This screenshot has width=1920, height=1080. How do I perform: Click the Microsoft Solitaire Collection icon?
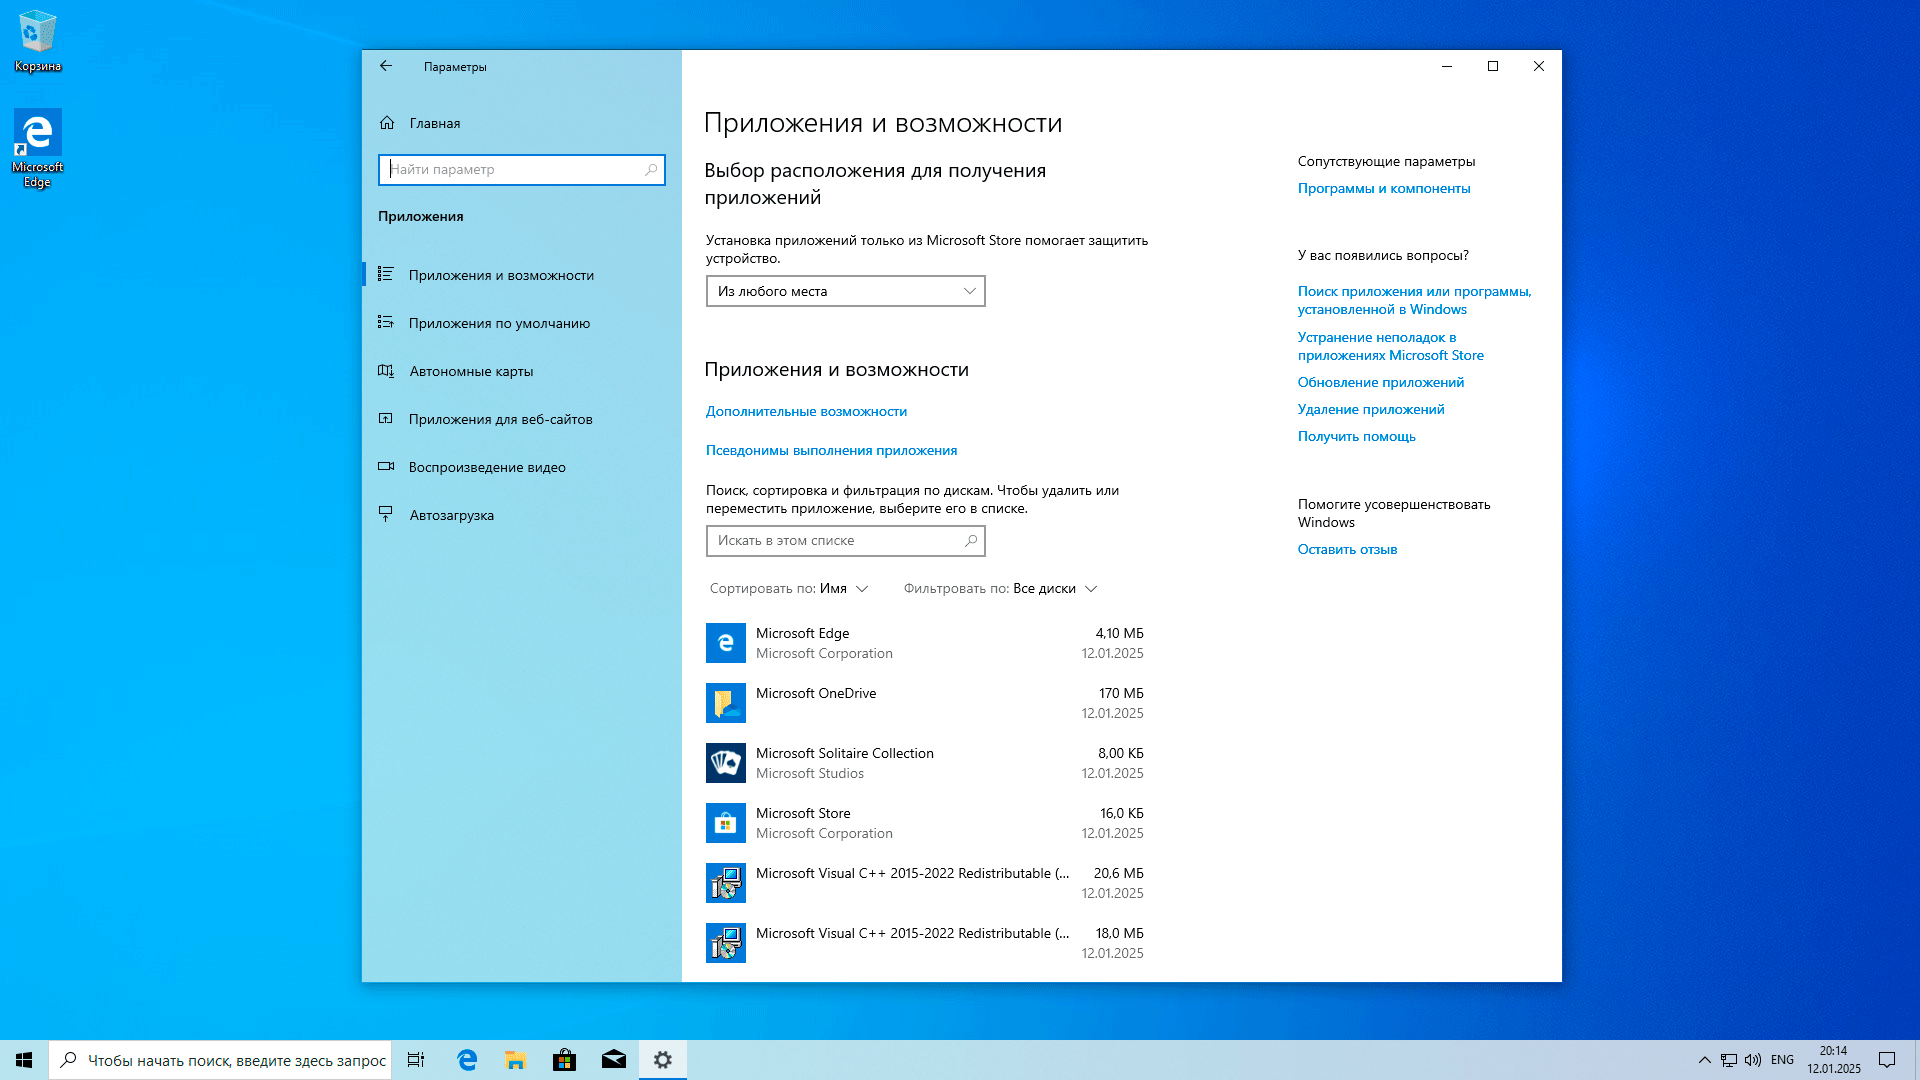(725, 763)
